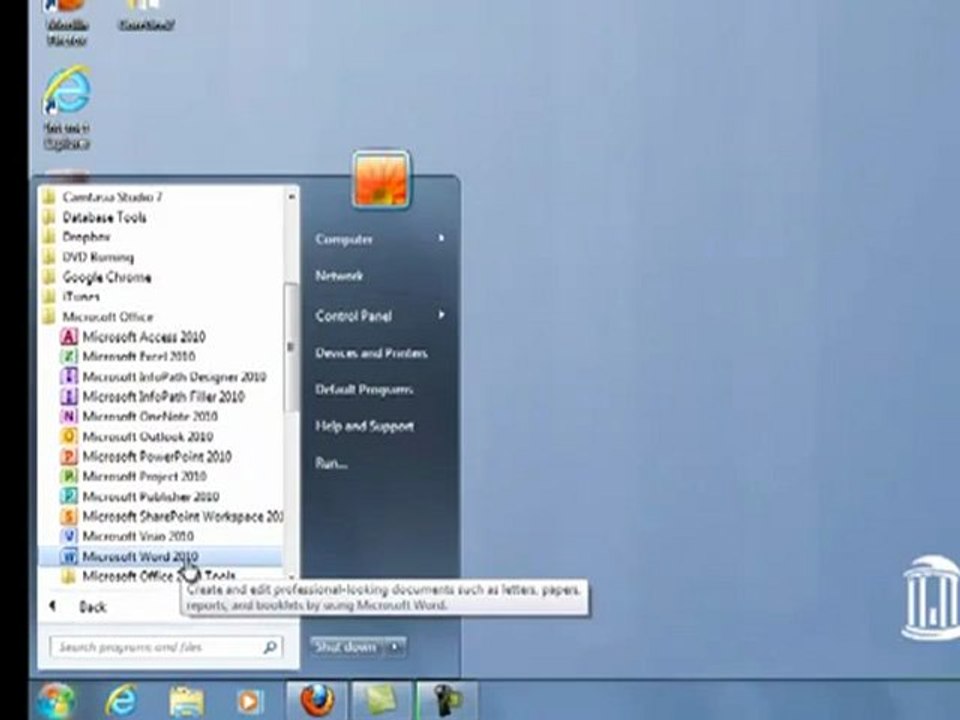Go Back to main Start menu
This screenshot has width=960, height=720.
coord(78,607)
